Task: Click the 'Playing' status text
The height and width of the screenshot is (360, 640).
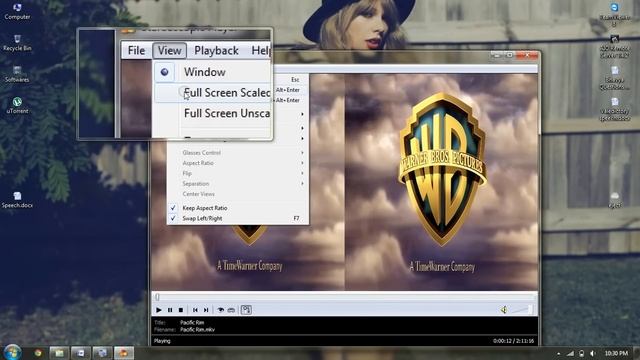Action: tap(162, 341)
